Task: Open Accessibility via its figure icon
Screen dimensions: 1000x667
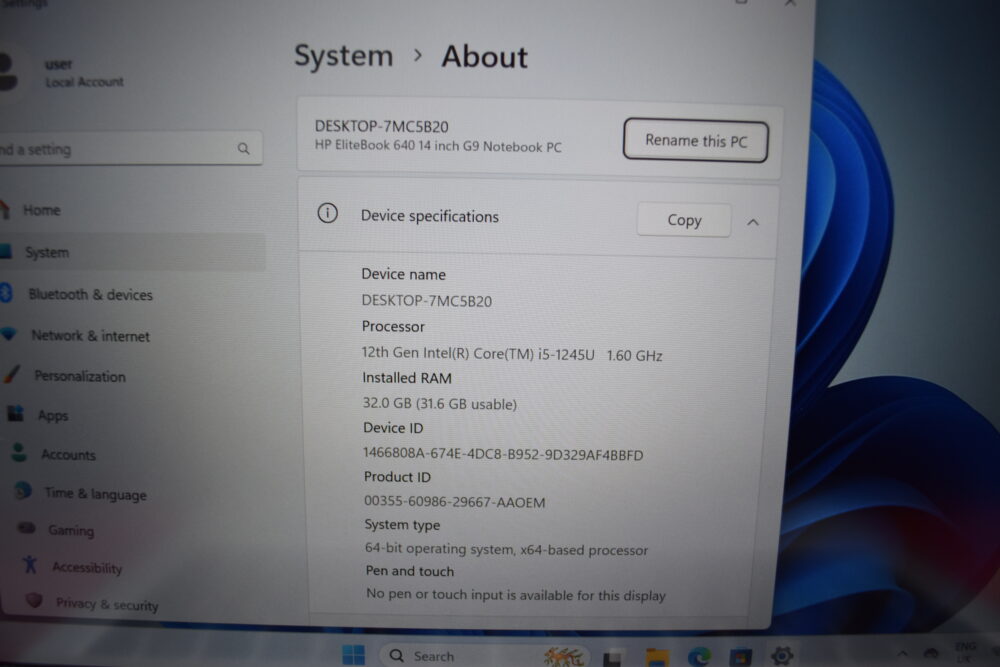Action: point(30,564)
